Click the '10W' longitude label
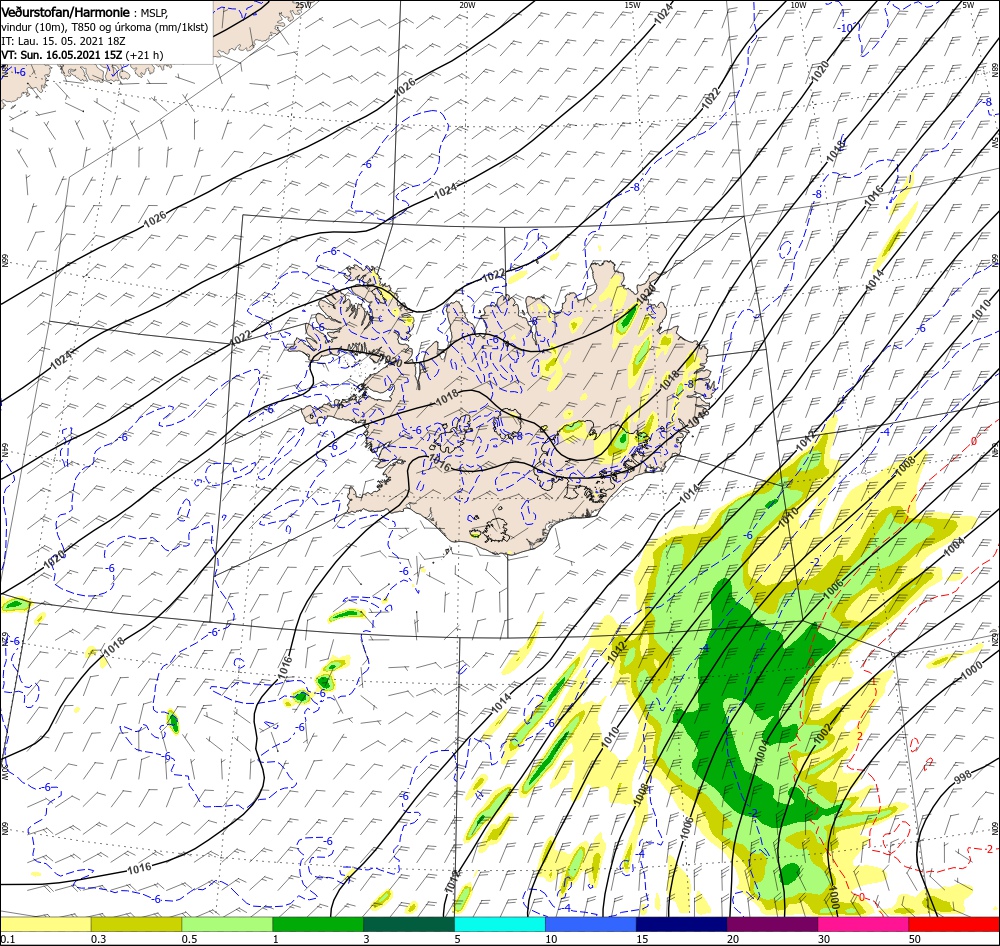 coord(798,5)
